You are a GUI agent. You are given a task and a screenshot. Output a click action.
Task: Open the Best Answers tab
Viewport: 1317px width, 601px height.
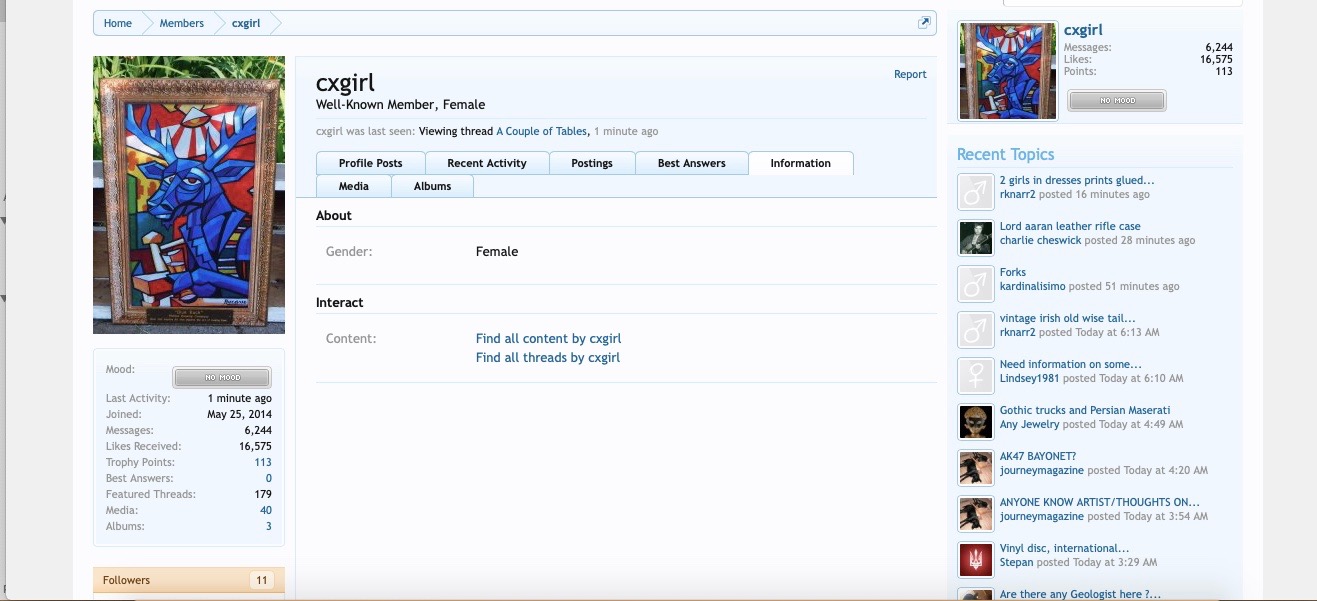click(692, 163)
